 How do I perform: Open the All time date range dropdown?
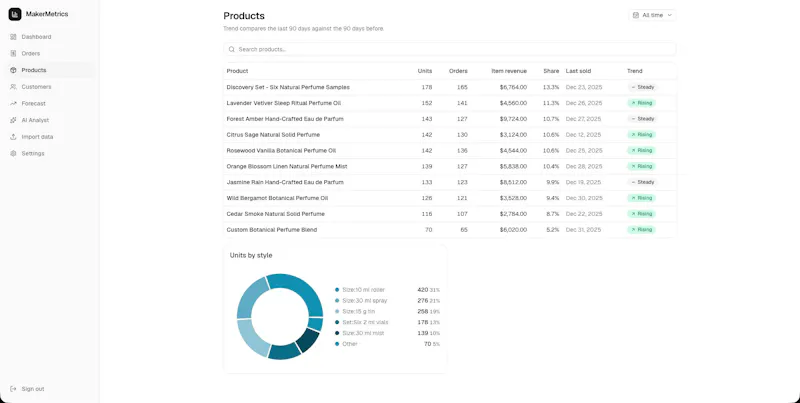pyautogui.click(x=652, y=15)
